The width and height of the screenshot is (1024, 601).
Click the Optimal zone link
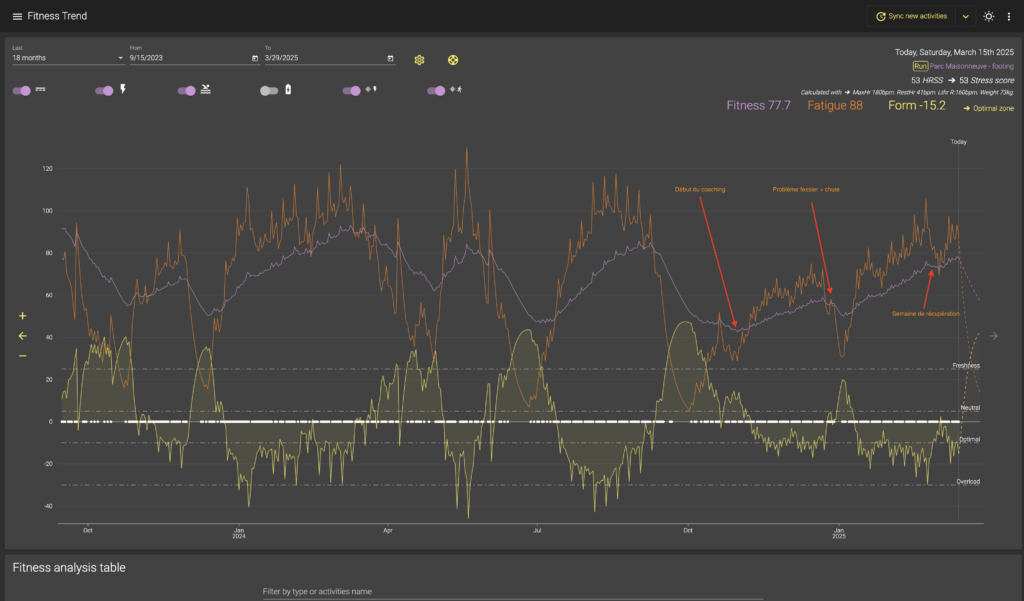pos(989,108)
